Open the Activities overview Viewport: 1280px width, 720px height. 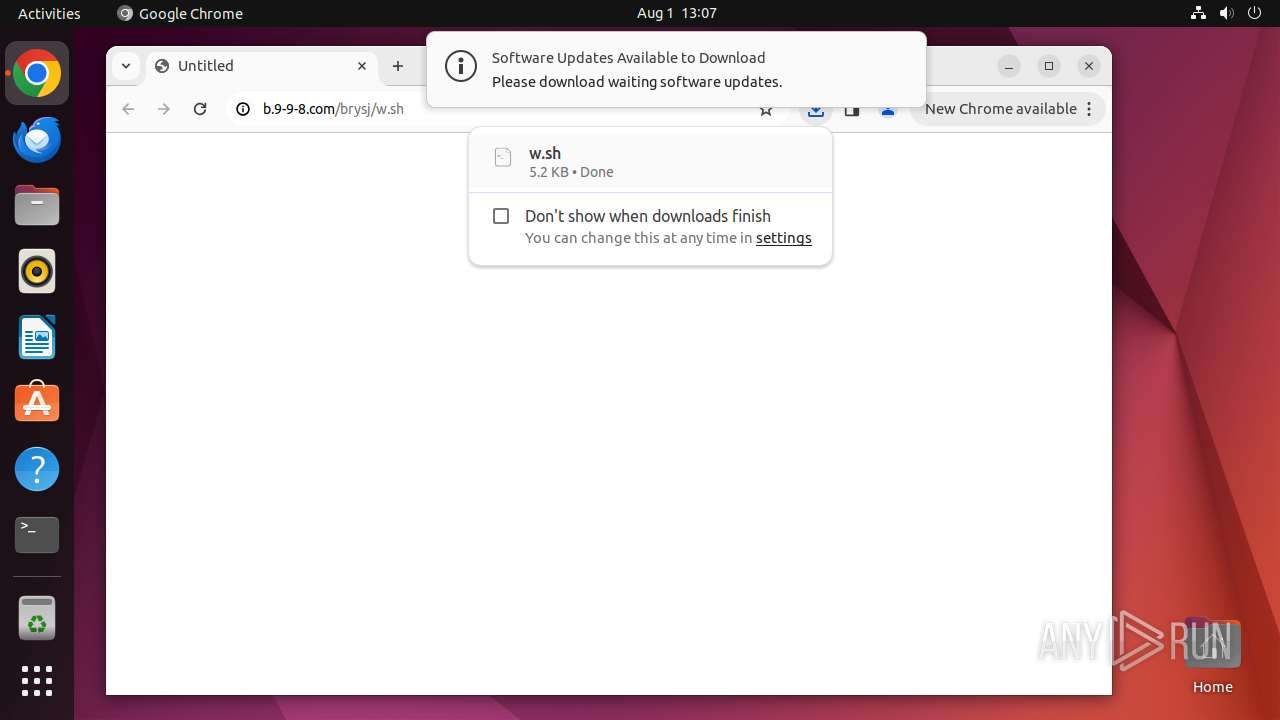tap(49, 13)
